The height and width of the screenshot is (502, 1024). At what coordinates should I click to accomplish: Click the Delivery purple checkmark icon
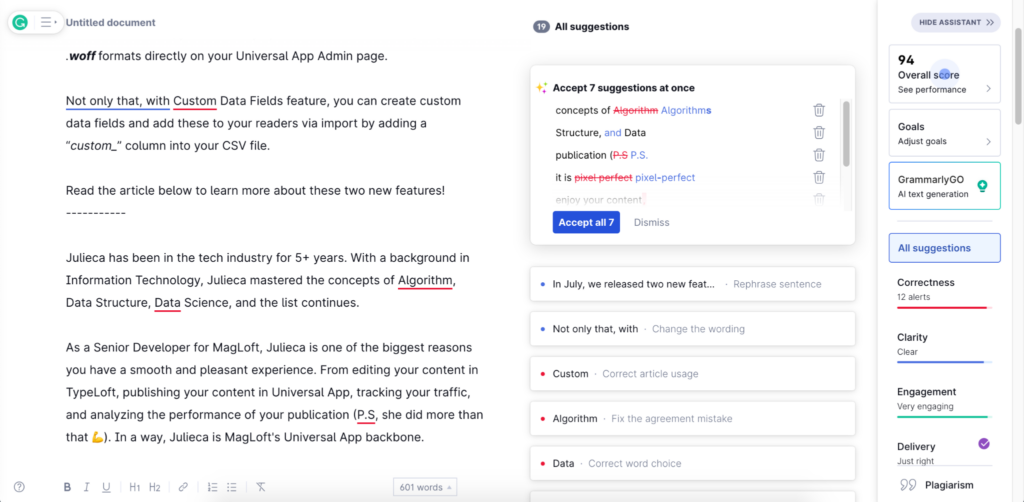(x=984, y=444)
